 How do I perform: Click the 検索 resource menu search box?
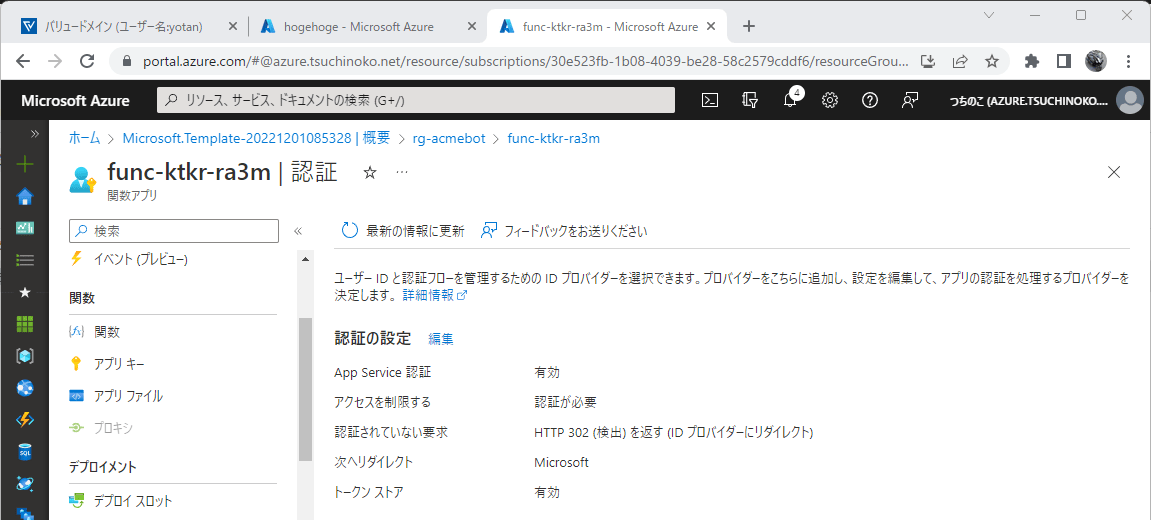(x=174, y=231)
